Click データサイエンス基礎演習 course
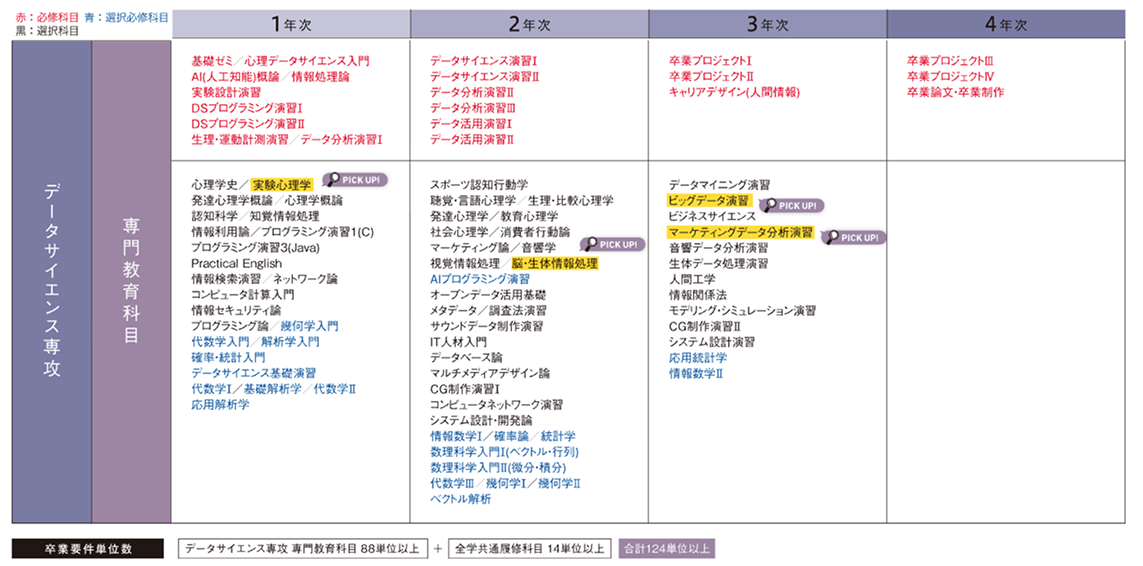Viewport: 1143px width, 566px height. coord(254,373)
